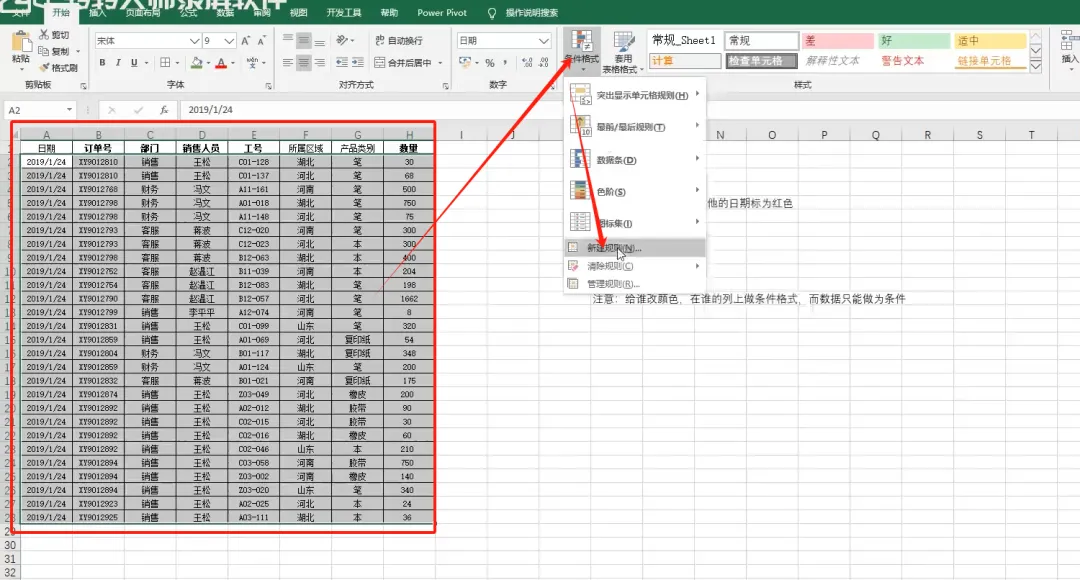
Task: Apply cell borders icon
Action: tap(165, 63)
